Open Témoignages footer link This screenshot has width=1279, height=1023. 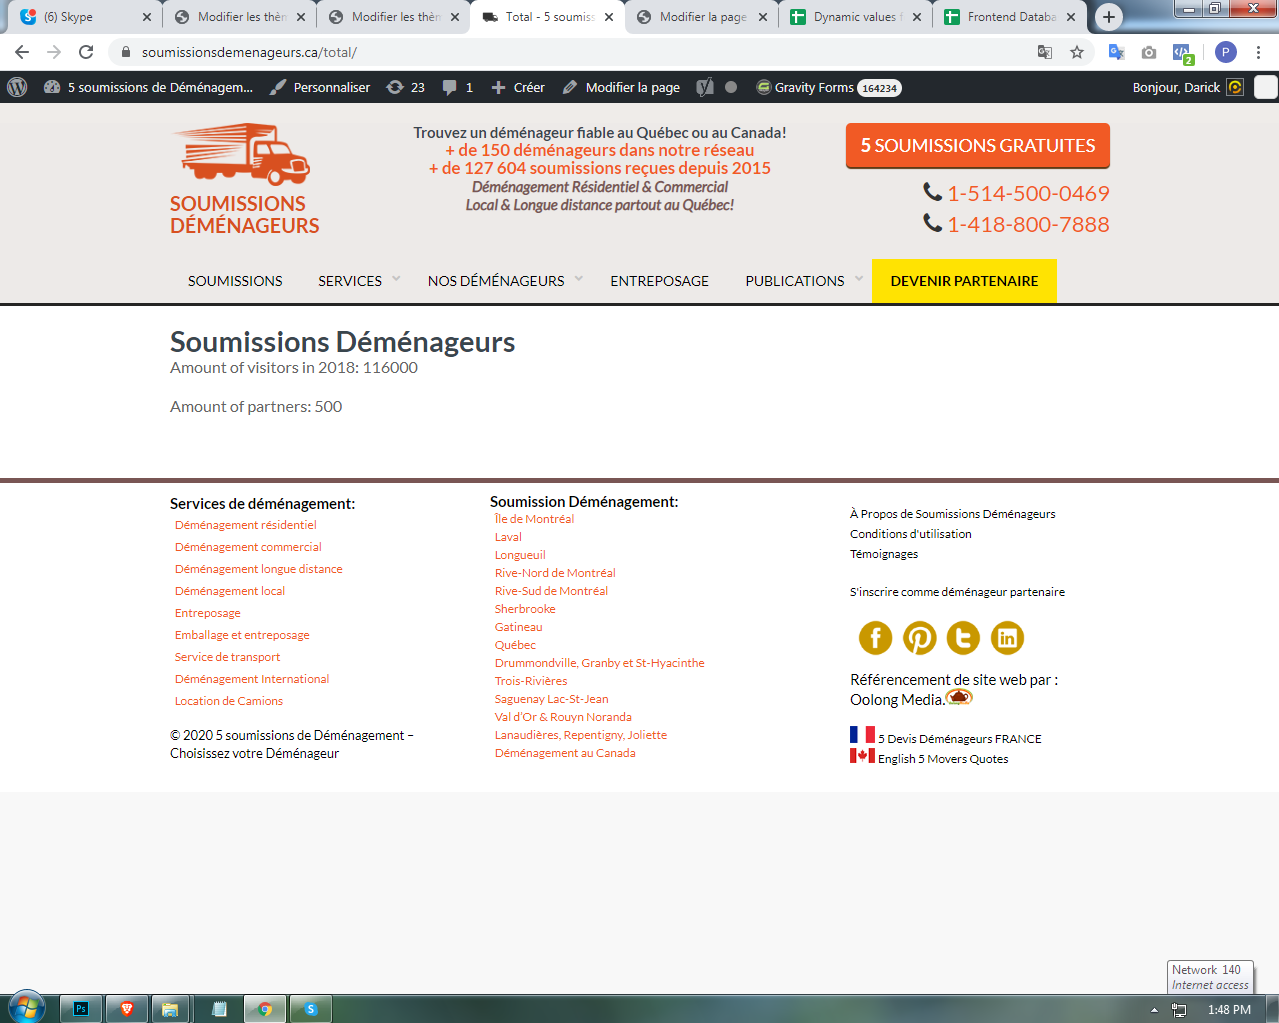tap(884, 554)
